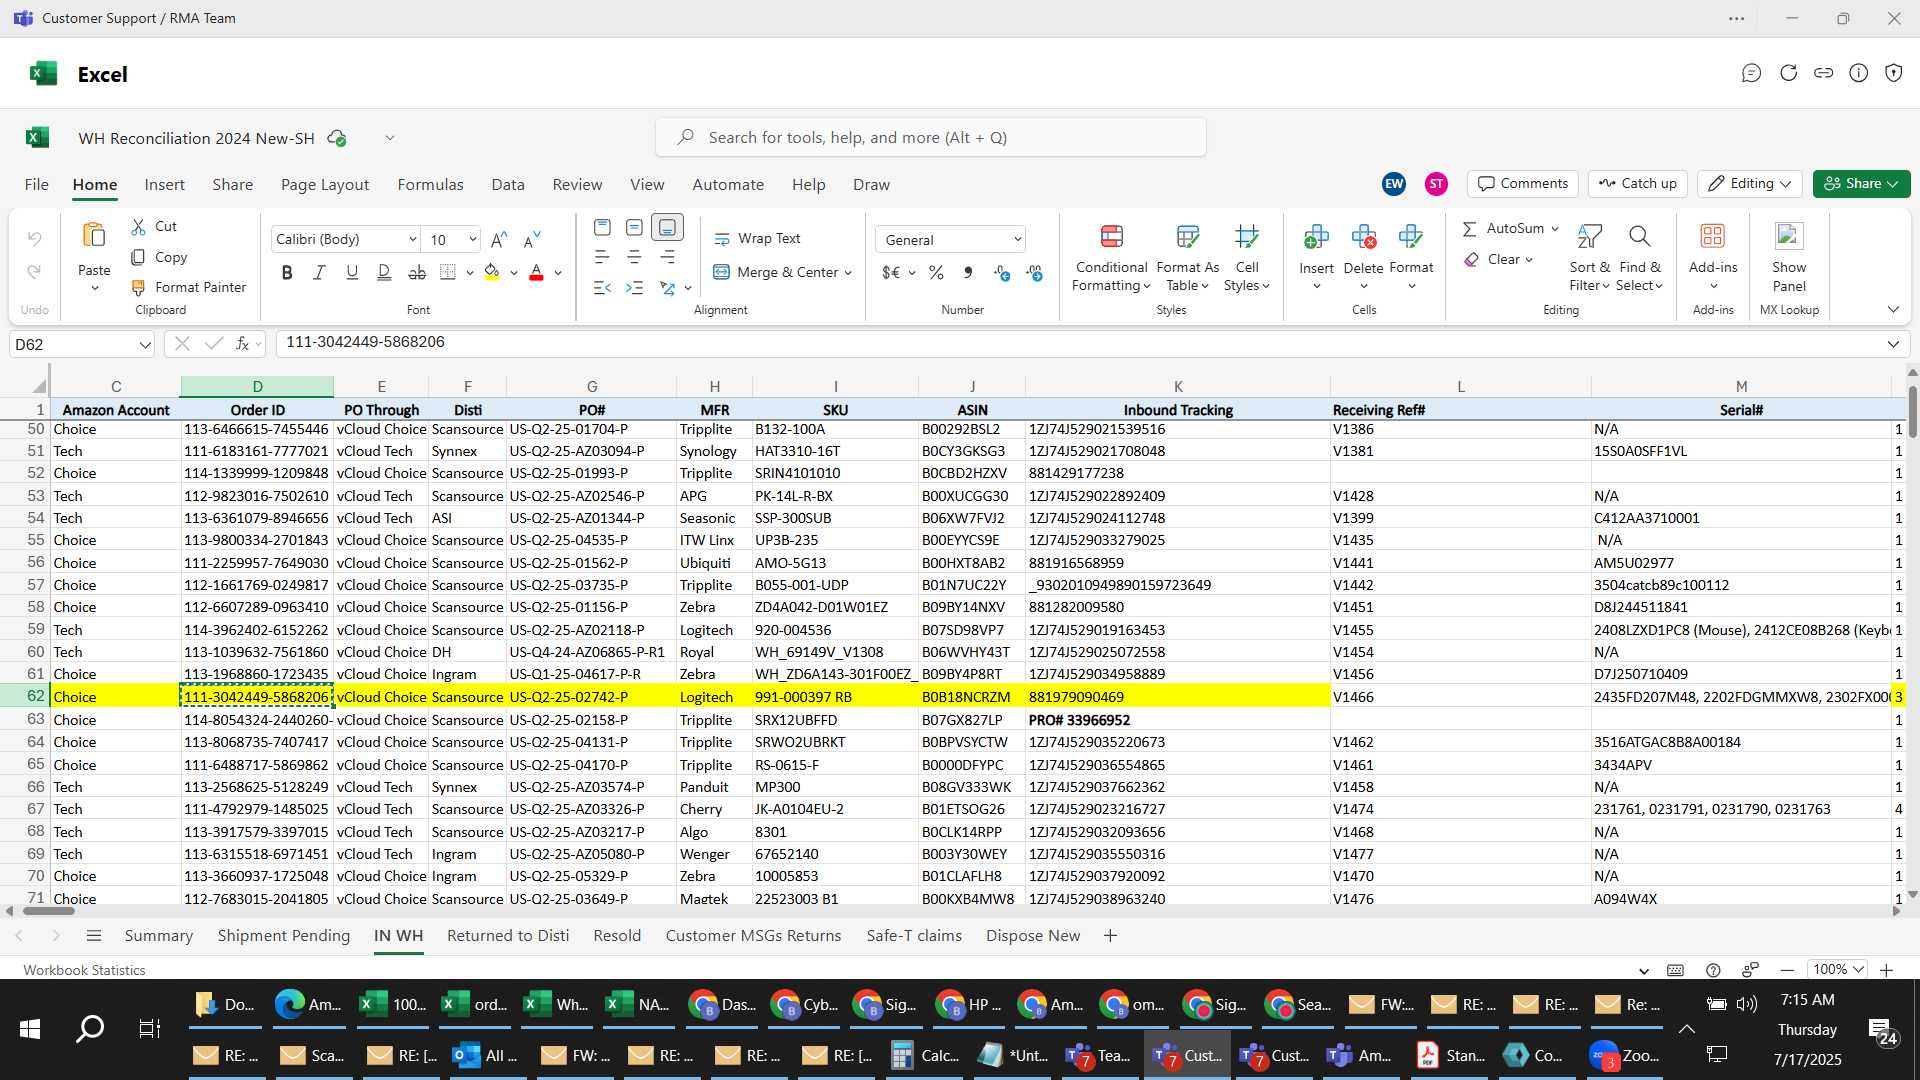Viewport: 1920px width, 1080px height.
Task: Increase font size with the grow icon
Action: 499,239
